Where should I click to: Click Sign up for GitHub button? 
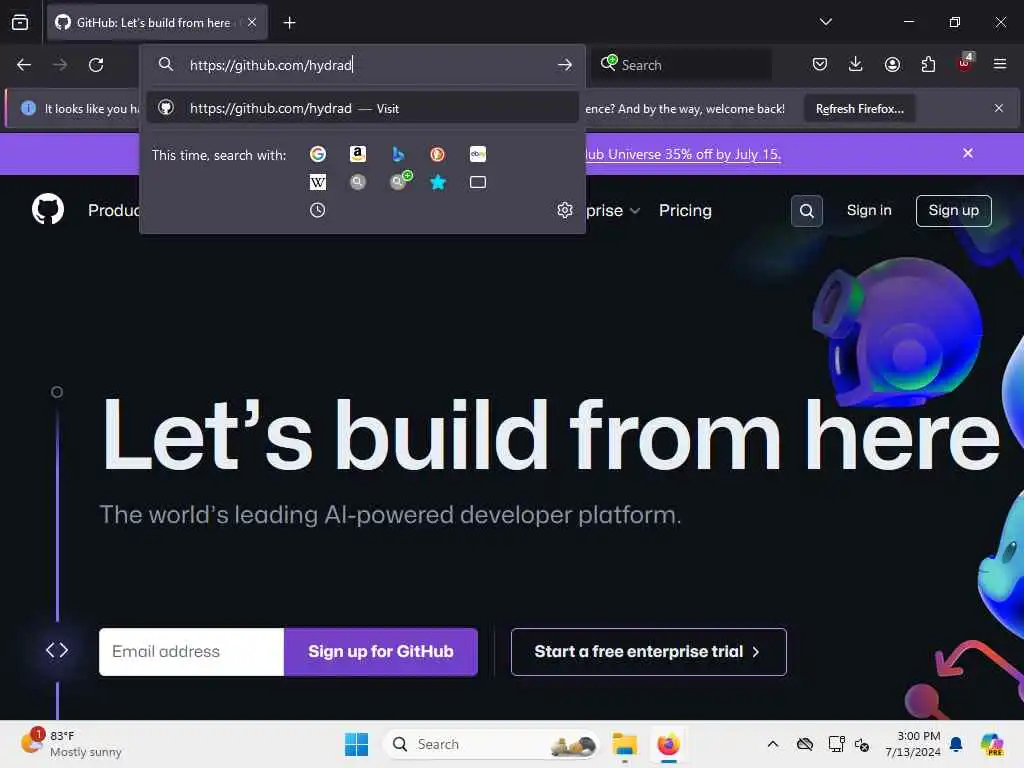pos(381,652)
